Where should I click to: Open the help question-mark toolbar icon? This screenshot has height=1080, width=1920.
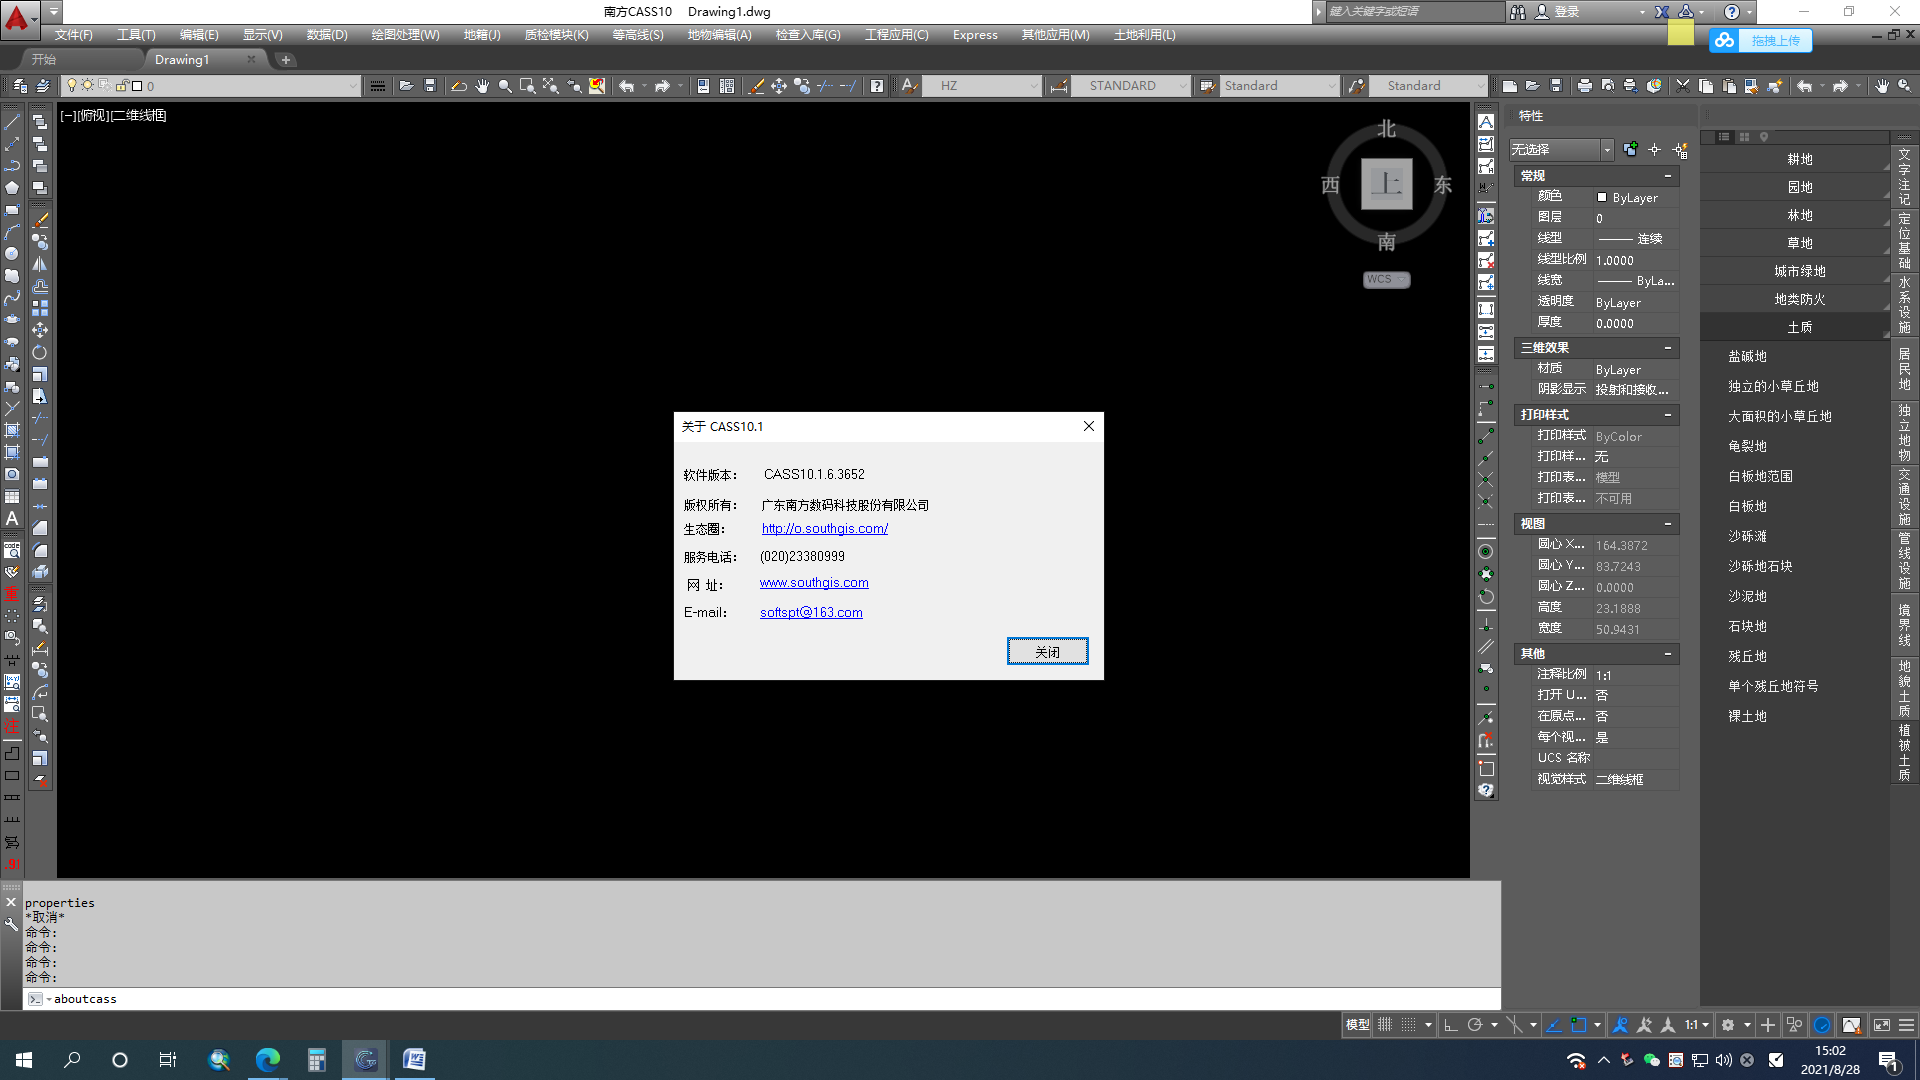[x=877, y=86]
